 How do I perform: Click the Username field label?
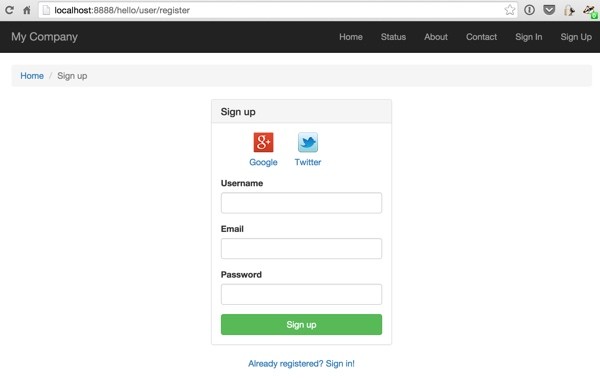(x=242, y=183)
